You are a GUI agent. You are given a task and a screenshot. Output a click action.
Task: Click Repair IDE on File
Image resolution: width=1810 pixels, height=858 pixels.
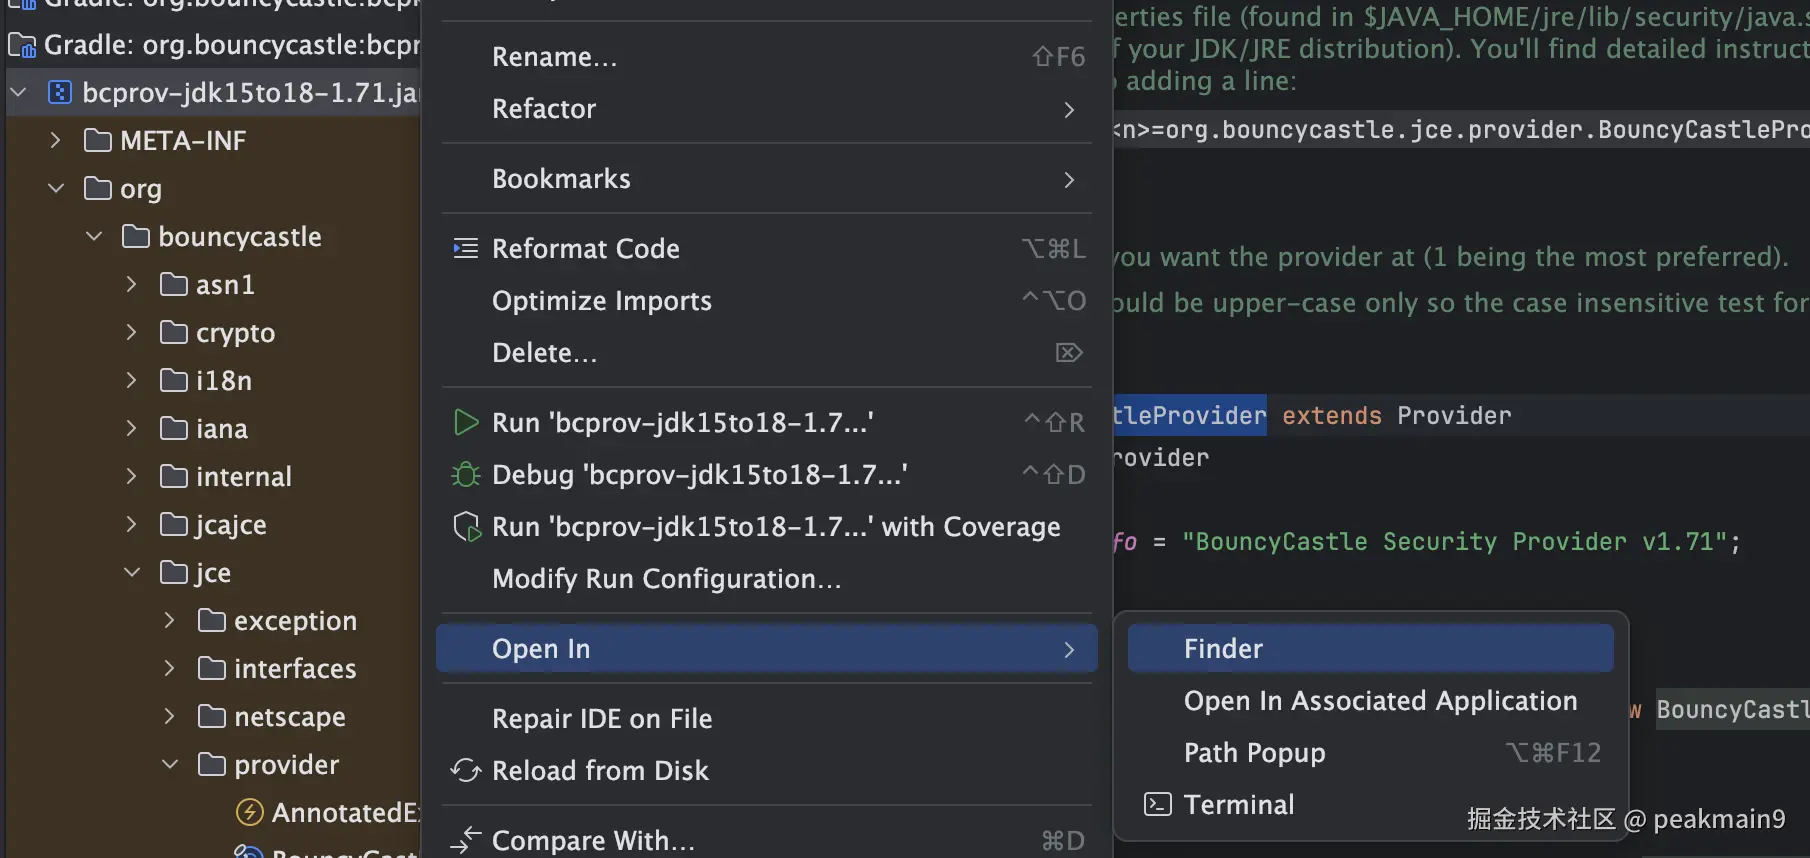click(601, 718)
